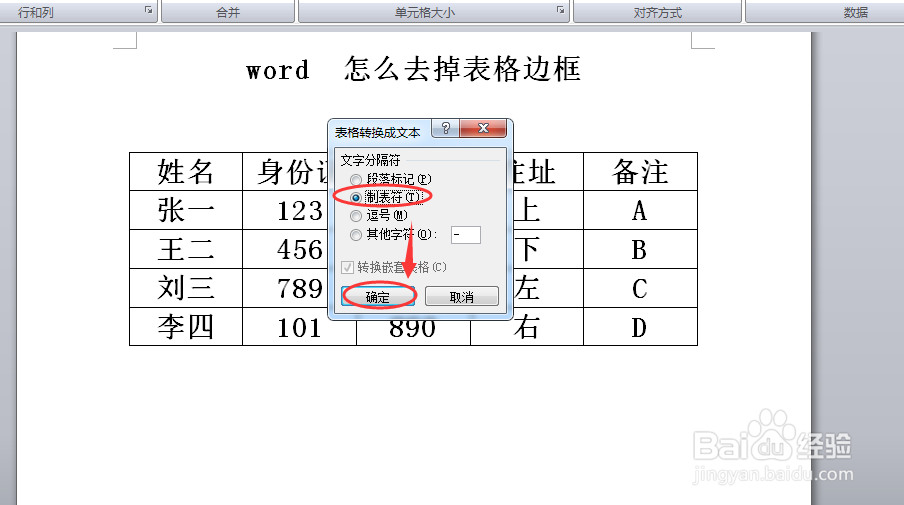Click the cell with letter C
The width and height of the screenshot is (904, 505).
[641, 288]
